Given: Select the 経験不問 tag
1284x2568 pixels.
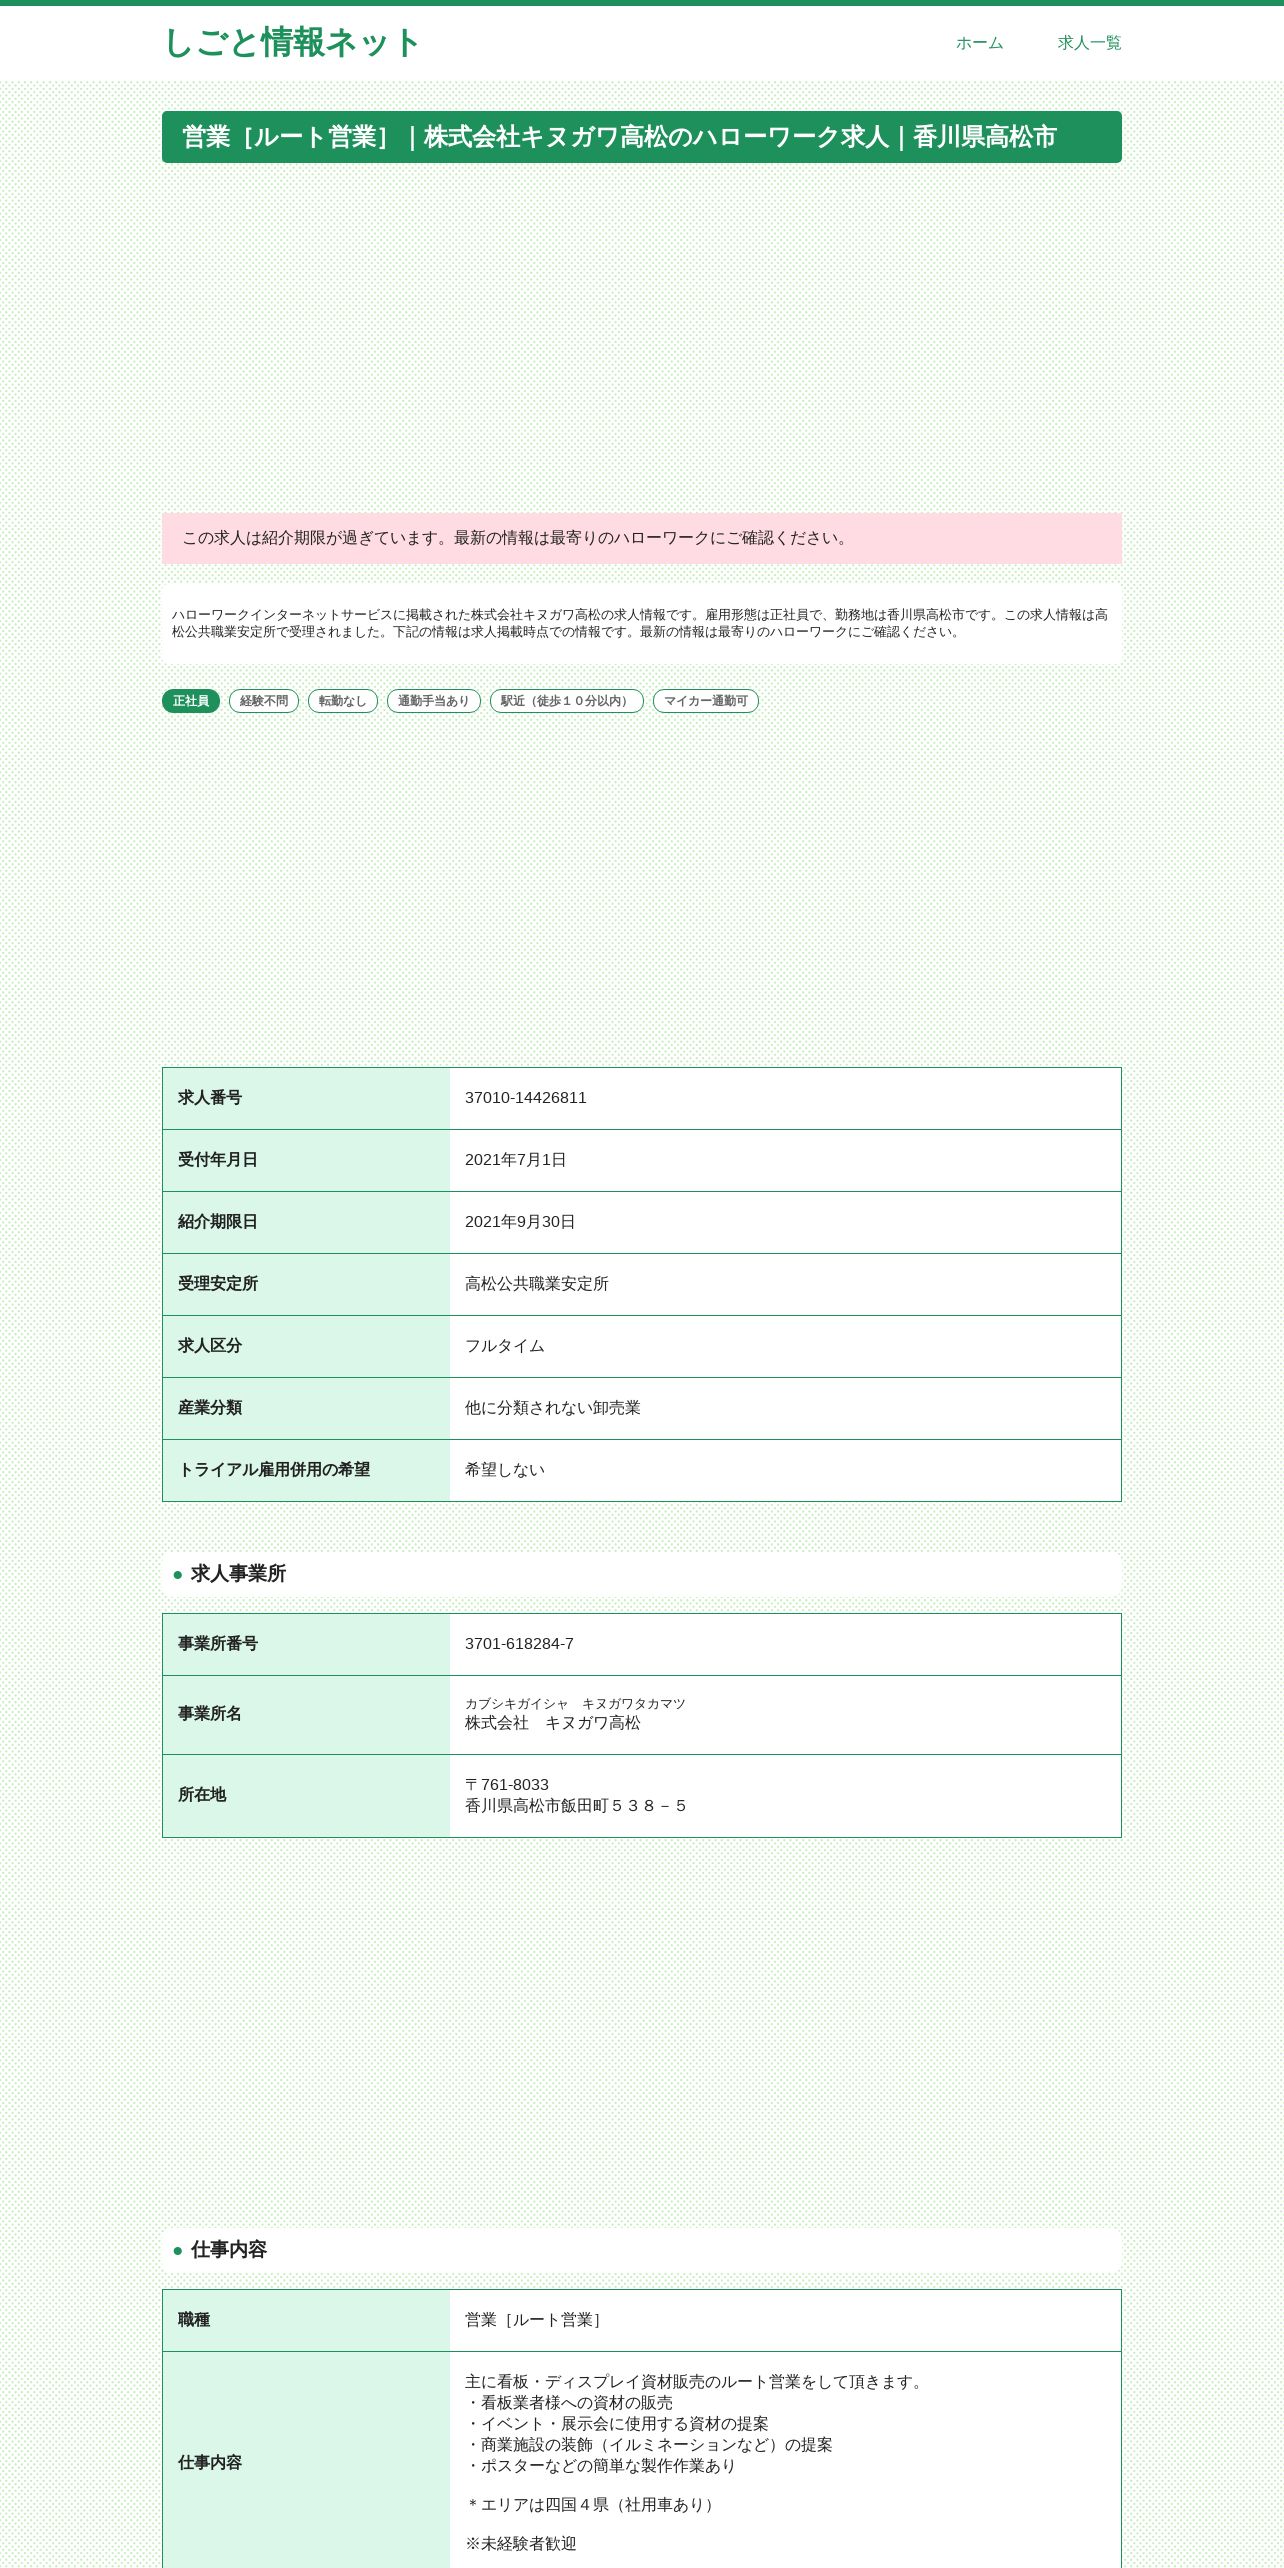Looking at the screenshot, I should pyautogui.click(x=264, y=701).
